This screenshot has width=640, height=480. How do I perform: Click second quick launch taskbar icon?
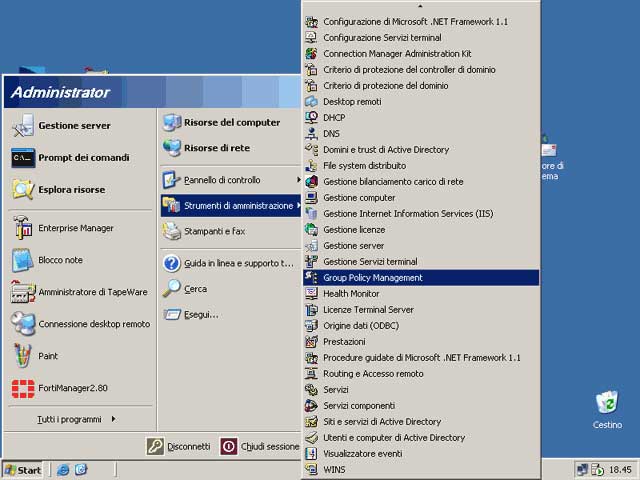(x=81, y=470)
